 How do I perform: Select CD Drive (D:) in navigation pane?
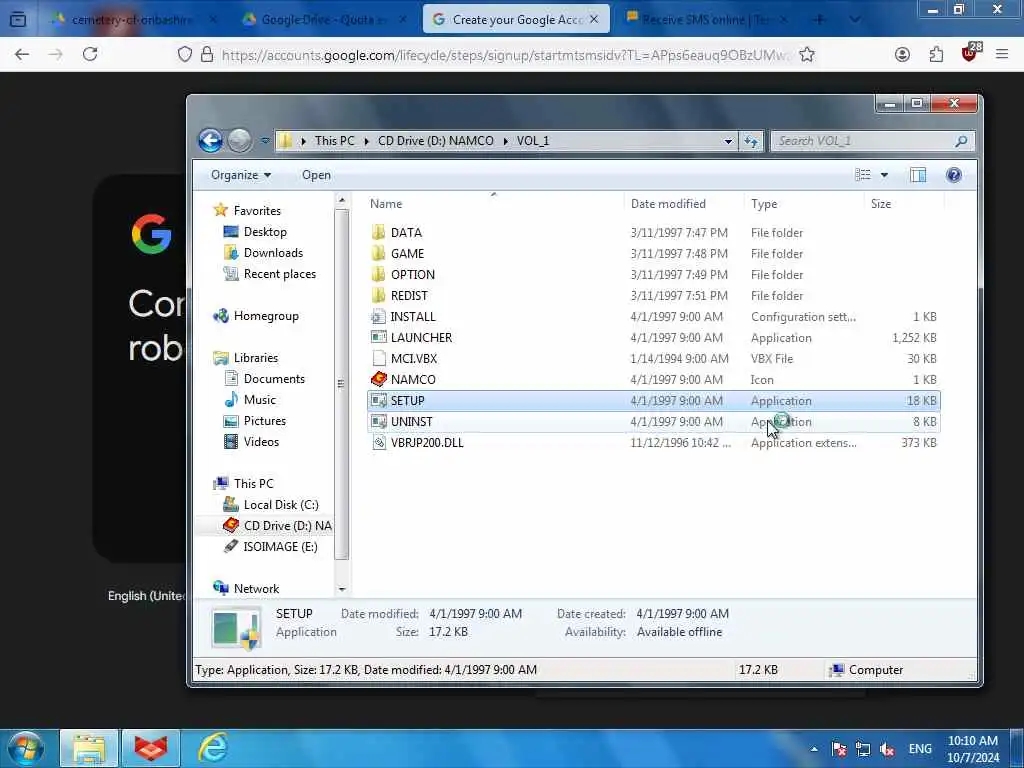[287, 526]
